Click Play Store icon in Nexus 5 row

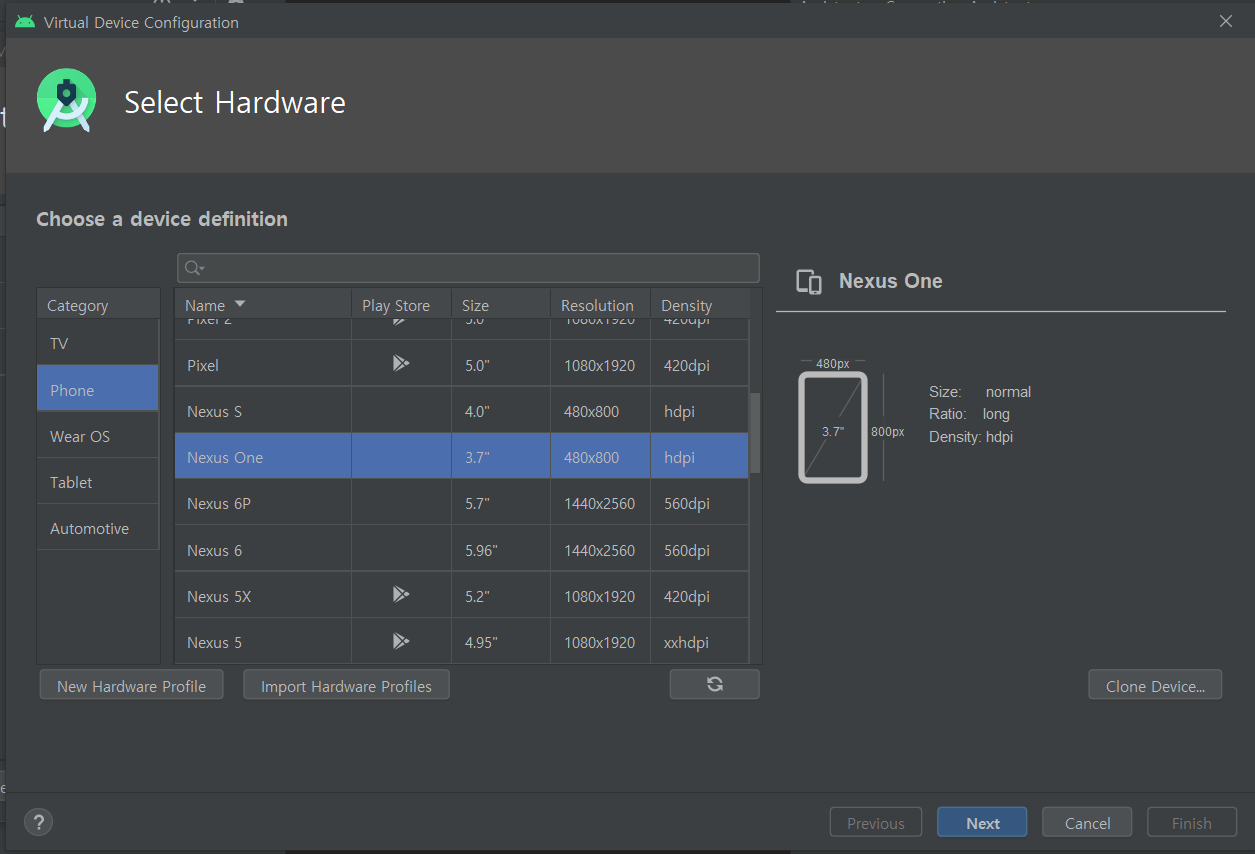400,641
